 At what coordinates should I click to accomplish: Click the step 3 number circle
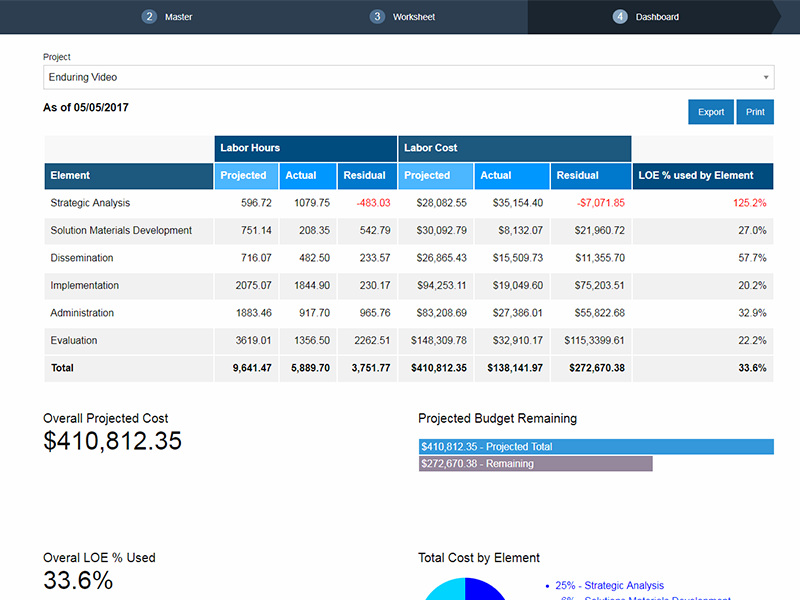377,17
